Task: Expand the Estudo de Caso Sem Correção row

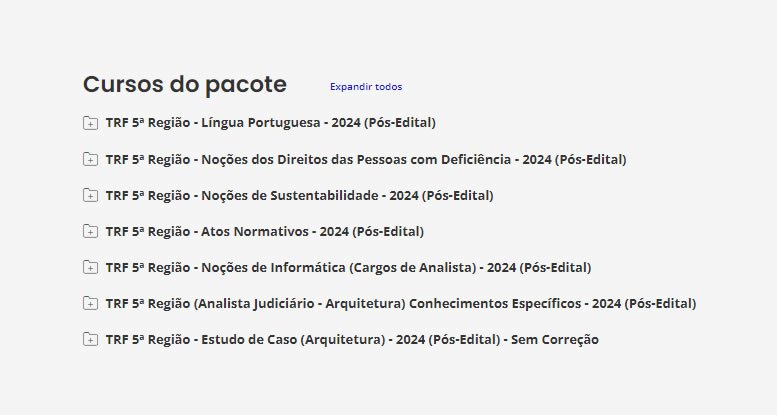Action: click(x=90, y=339)
